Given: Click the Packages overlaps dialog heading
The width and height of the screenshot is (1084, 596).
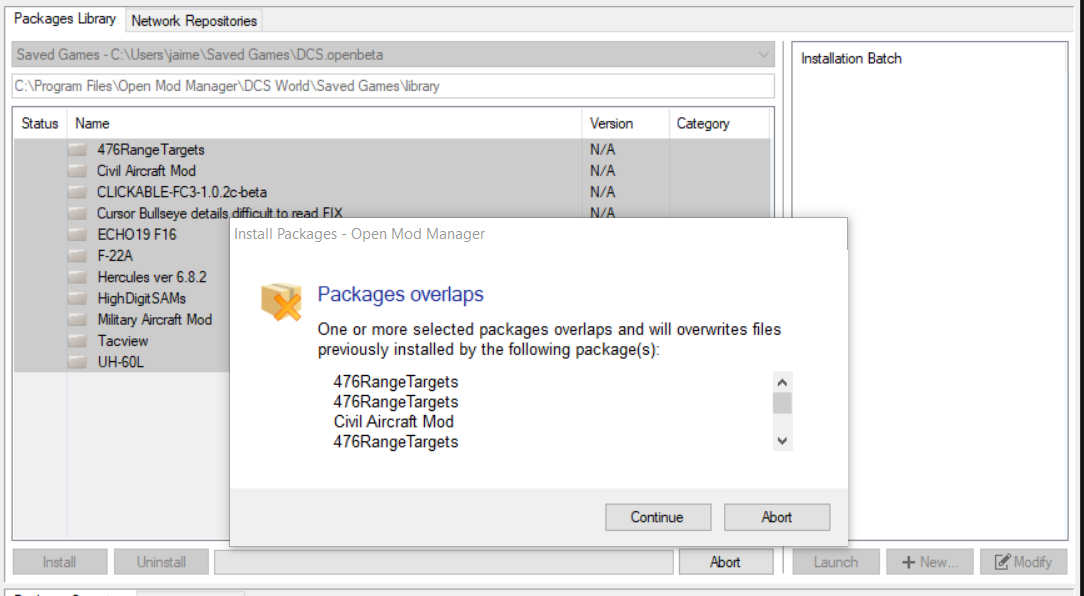Looking at the screenshot, I should pos(400,295).
